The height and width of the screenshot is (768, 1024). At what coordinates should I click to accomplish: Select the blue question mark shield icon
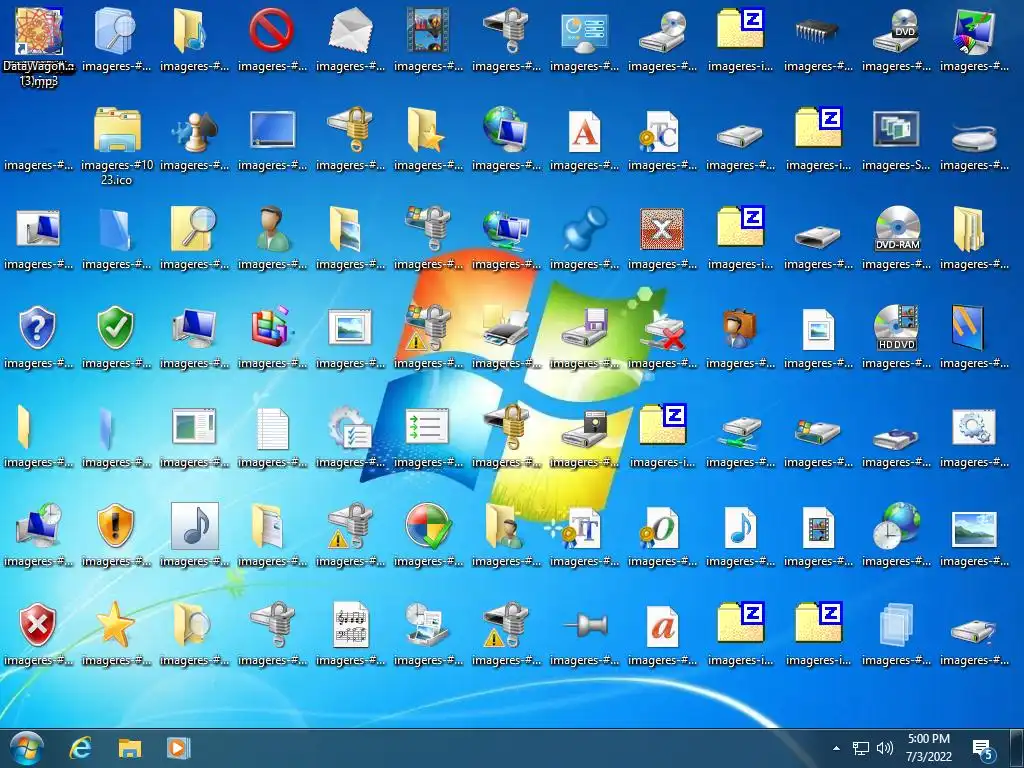pyautogui.click(x=37, y=328)
